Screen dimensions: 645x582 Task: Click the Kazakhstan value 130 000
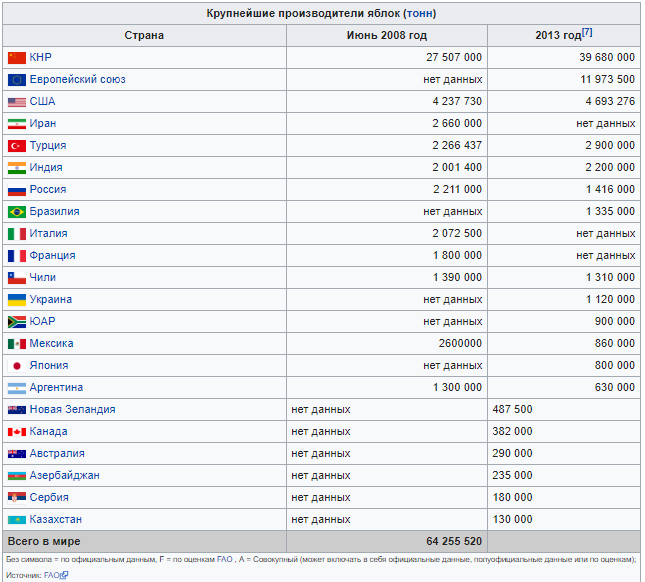(x=513, y=520)
